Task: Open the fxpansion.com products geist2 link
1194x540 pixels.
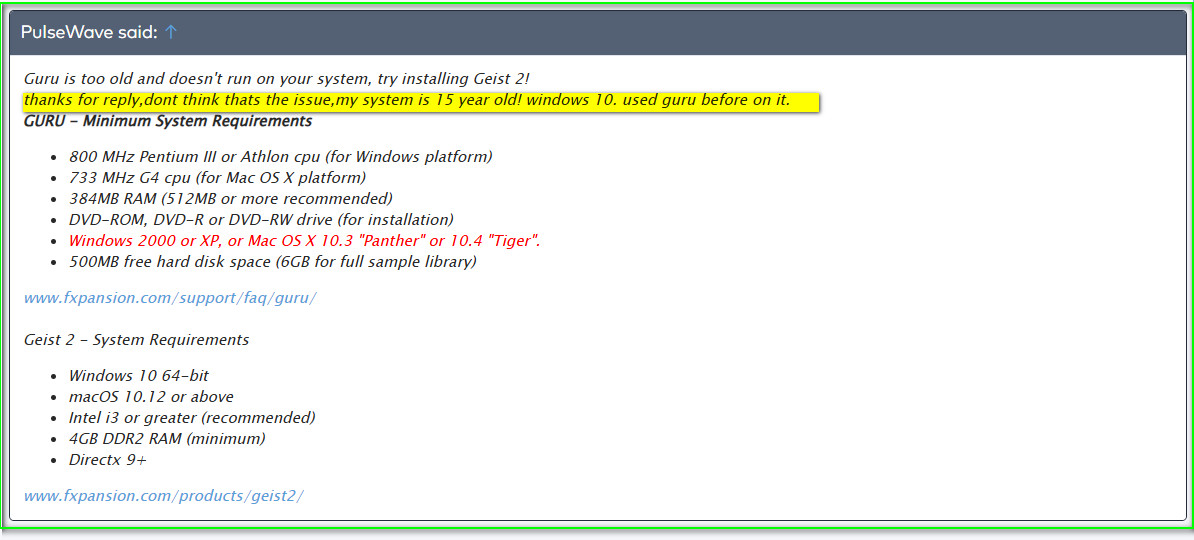Action: [164, 496]
